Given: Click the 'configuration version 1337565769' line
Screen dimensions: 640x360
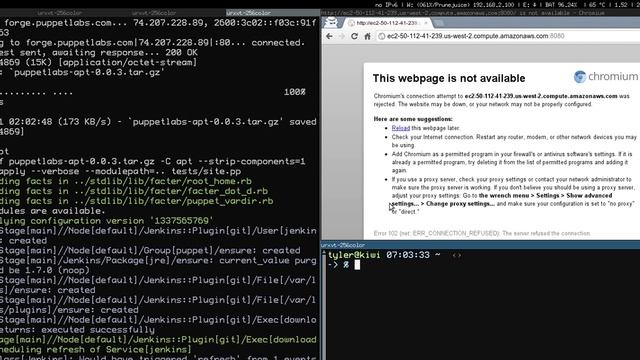Looking at the screenshot, I should (106, 221).
